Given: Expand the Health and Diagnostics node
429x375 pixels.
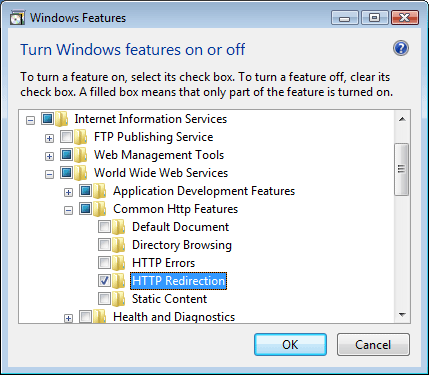Looking at the screenshot, I should [x=68, y=318].
